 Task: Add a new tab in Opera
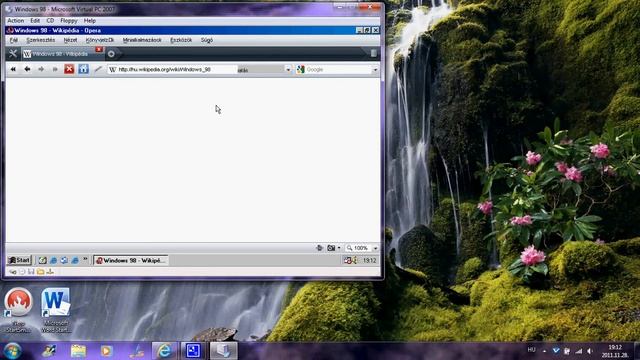(111, 54)
